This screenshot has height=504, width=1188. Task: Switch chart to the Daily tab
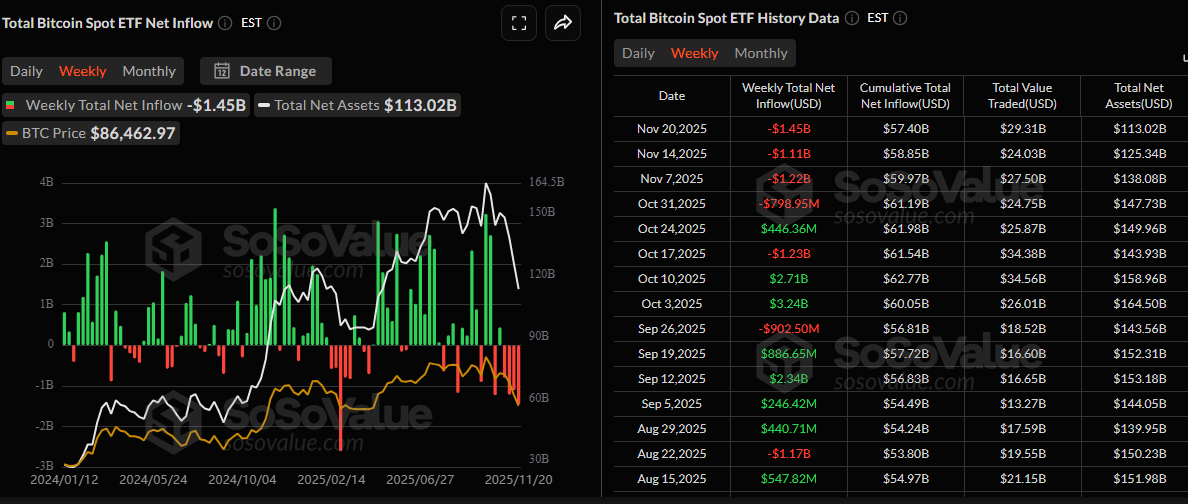tap(27, 71)
